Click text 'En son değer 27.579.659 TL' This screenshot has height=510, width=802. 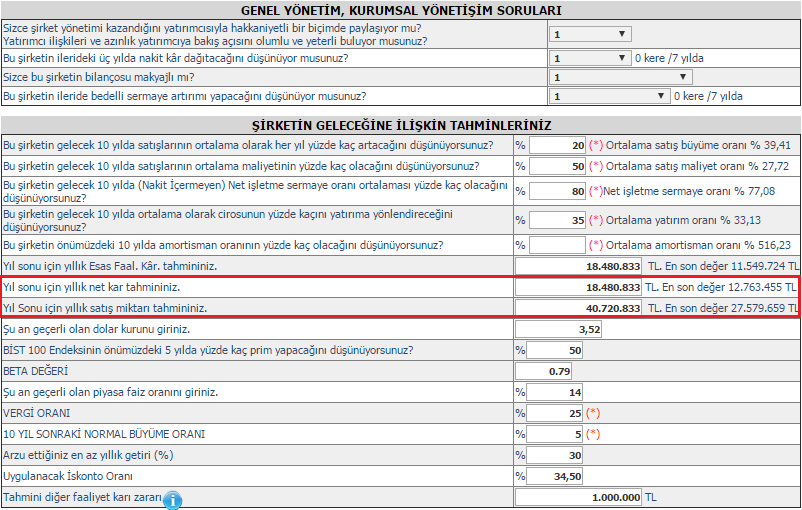732,308
